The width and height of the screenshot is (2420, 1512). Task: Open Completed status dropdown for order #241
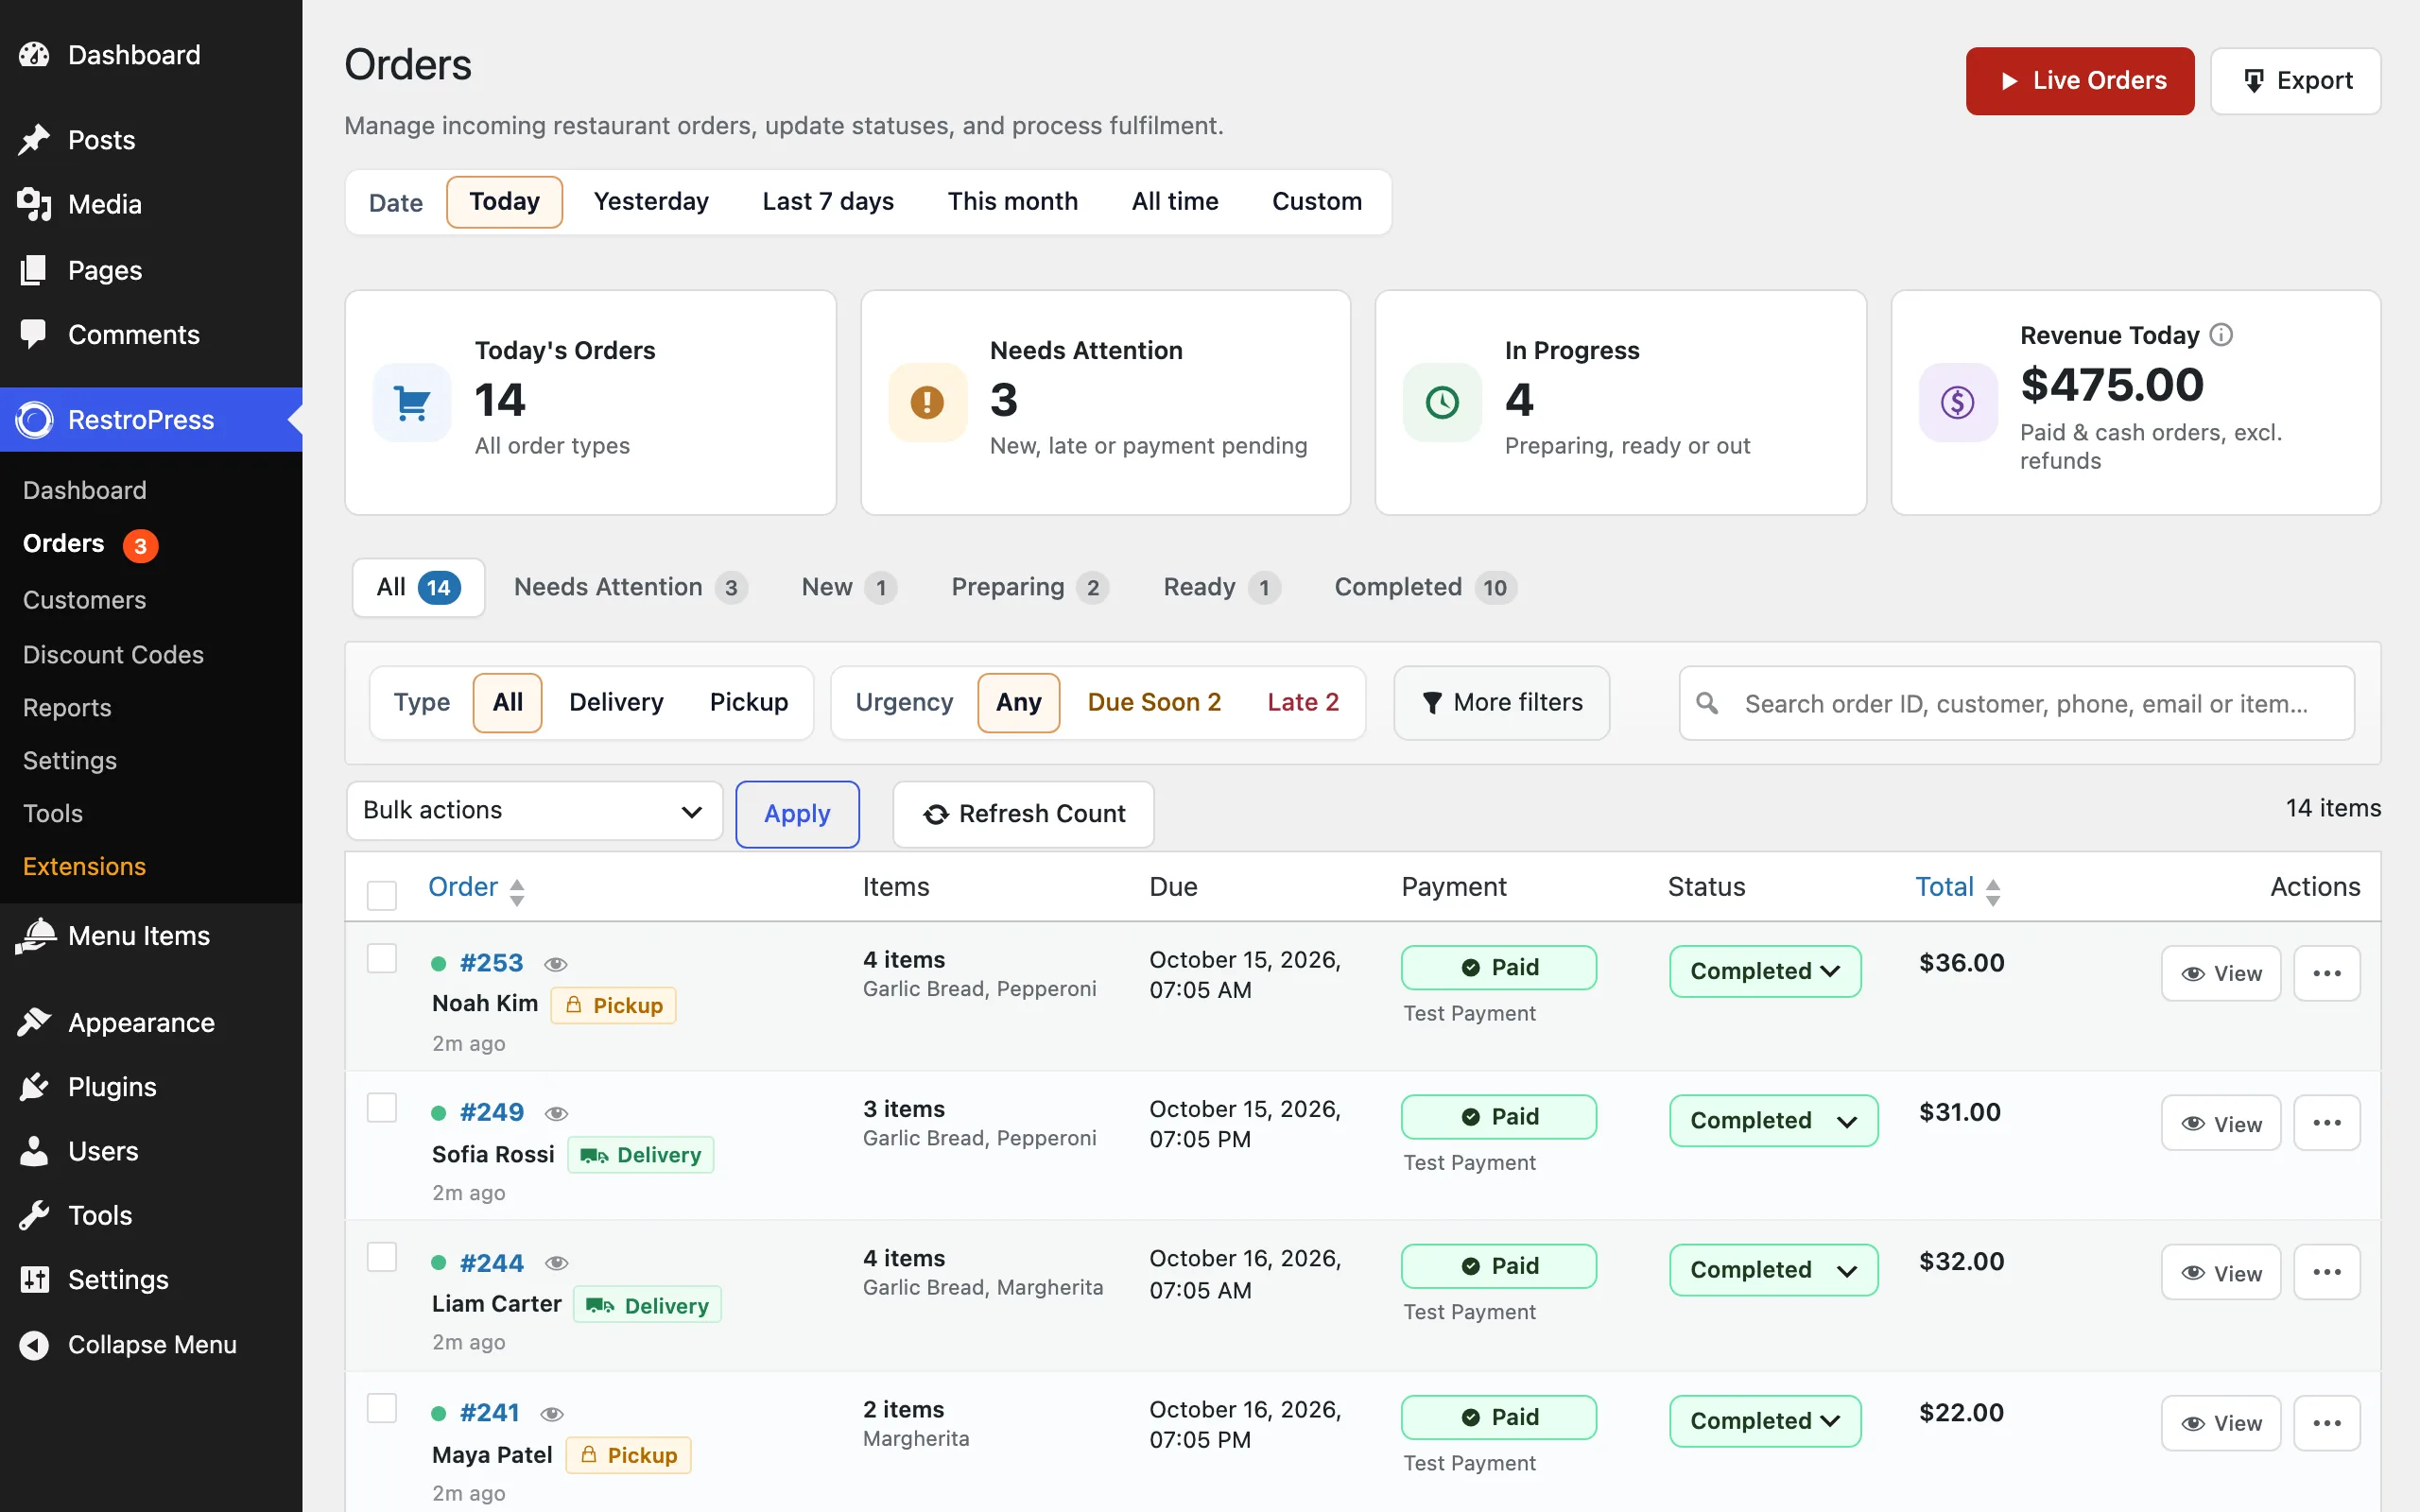coord(1765,1421)
